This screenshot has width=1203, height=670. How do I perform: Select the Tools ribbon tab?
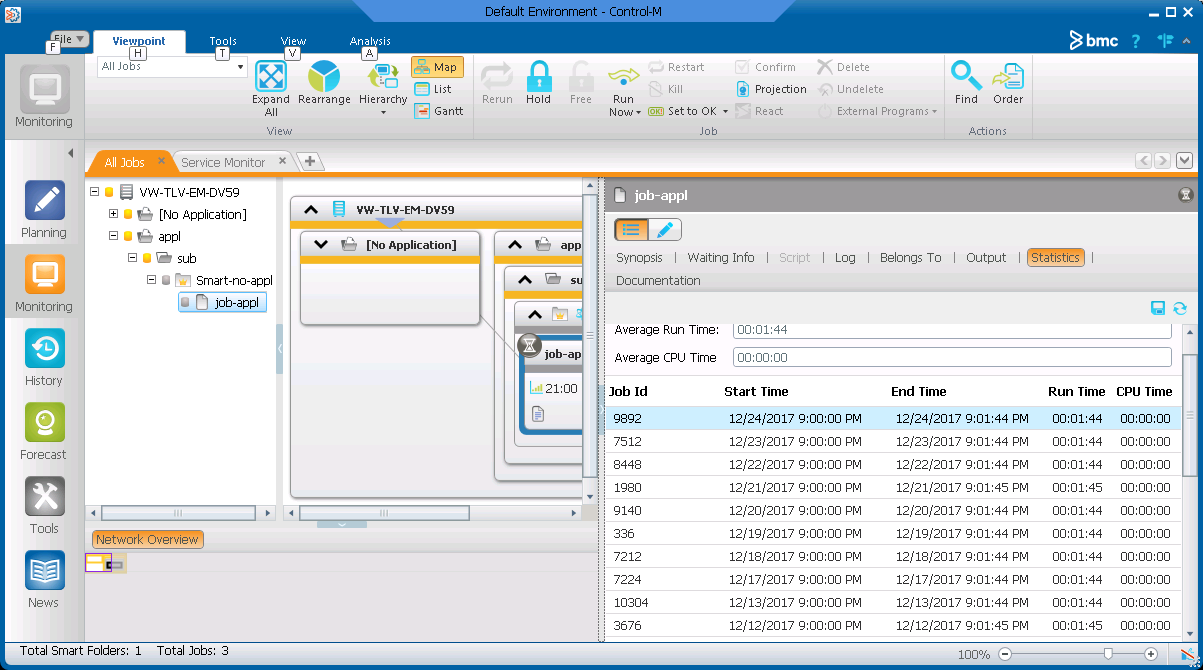223,41
